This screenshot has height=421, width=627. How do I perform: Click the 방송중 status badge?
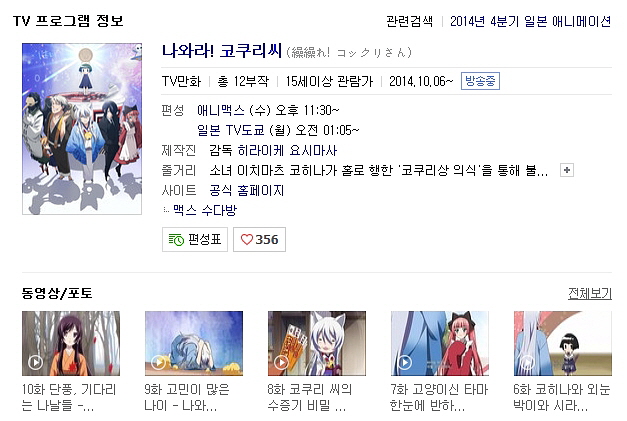(x=480, y=81)
